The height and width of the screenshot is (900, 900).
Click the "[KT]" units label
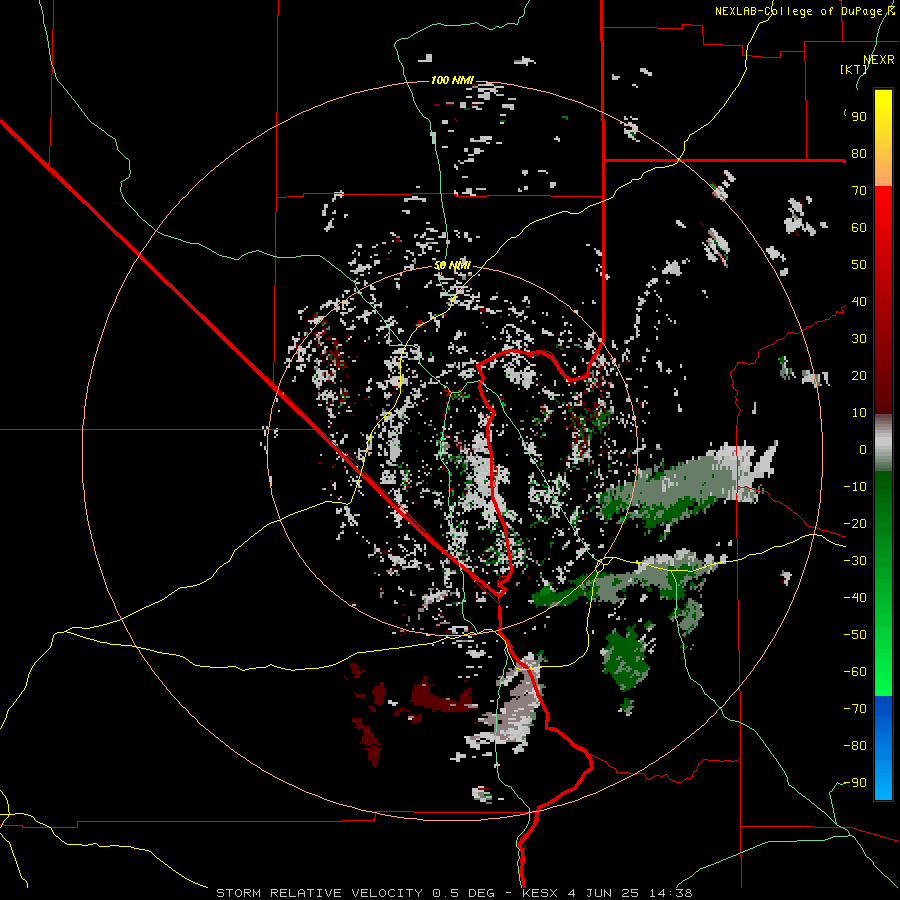854,69
